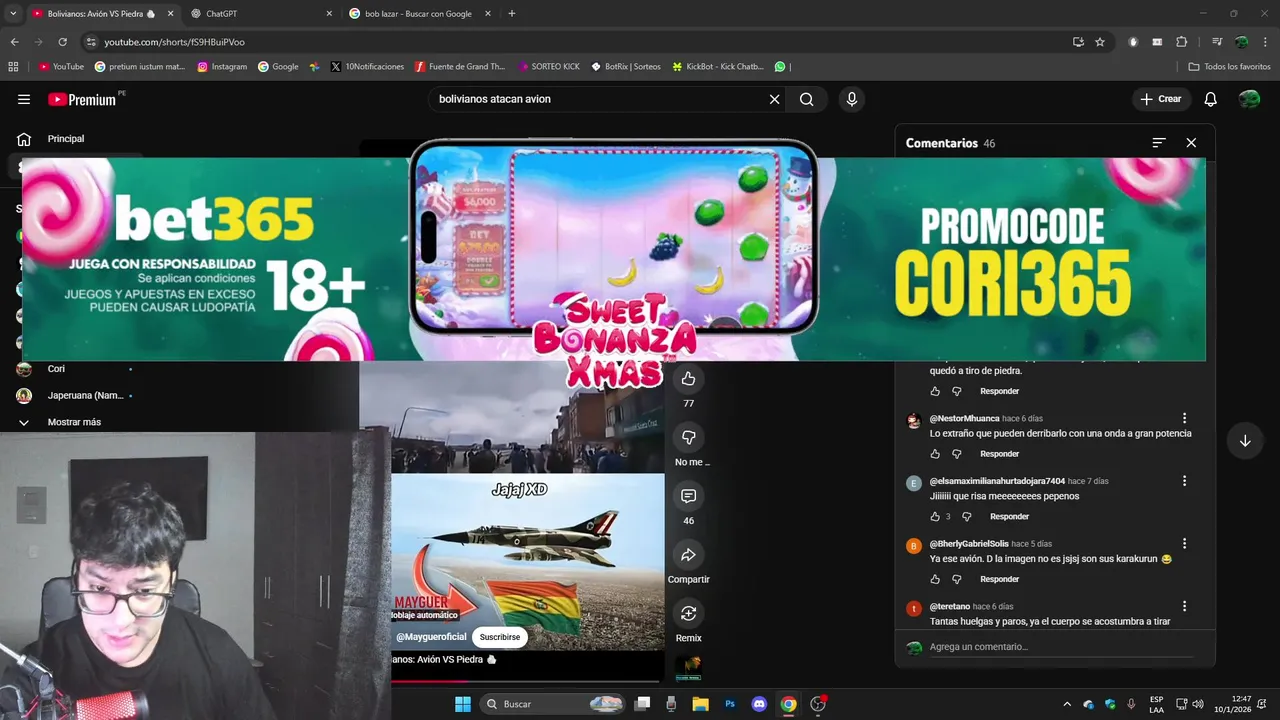Open Photoshop from the taskbar
Screen dimensions: 1280x720
pos(730,704)
